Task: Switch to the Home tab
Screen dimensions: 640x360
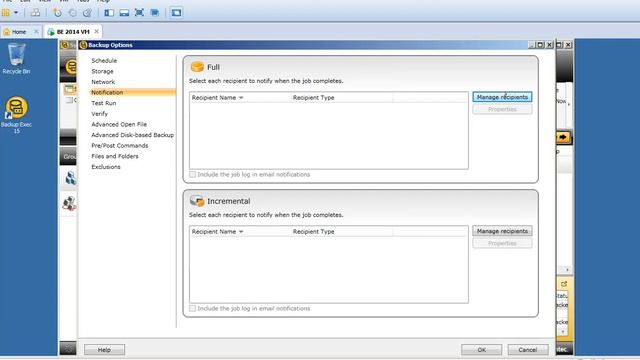Action: [18, 32]
